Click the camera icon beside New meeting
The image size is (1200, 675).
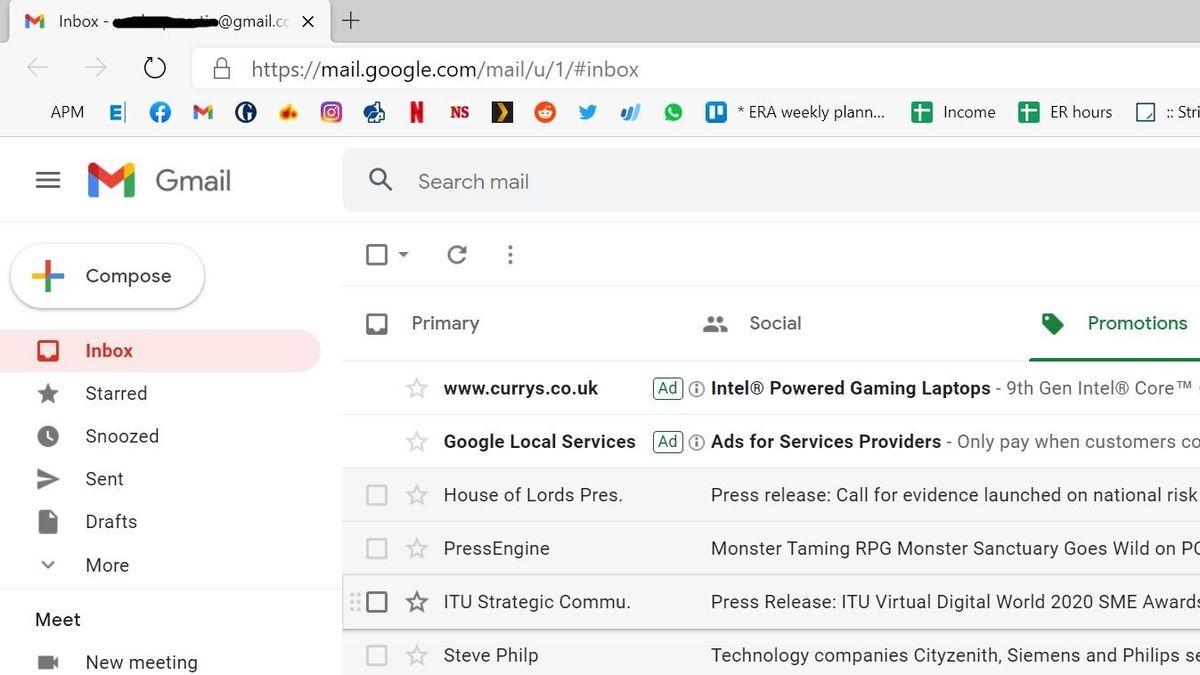pyautogui.click(x=47, y=661)
